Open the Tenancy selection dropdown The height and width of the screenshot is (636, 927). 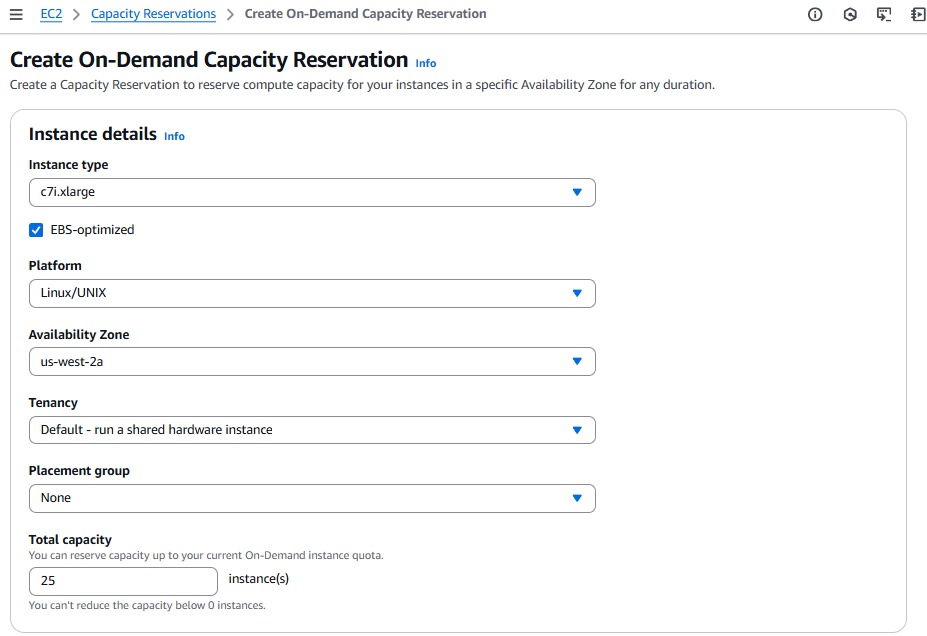pos(300,430)
